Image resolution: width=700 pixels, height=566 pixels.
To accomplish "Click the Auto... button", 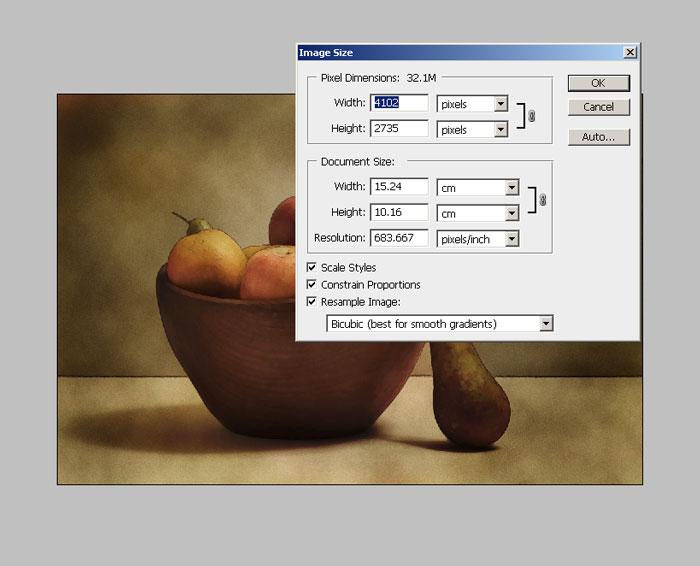I will tap(599, 137).
